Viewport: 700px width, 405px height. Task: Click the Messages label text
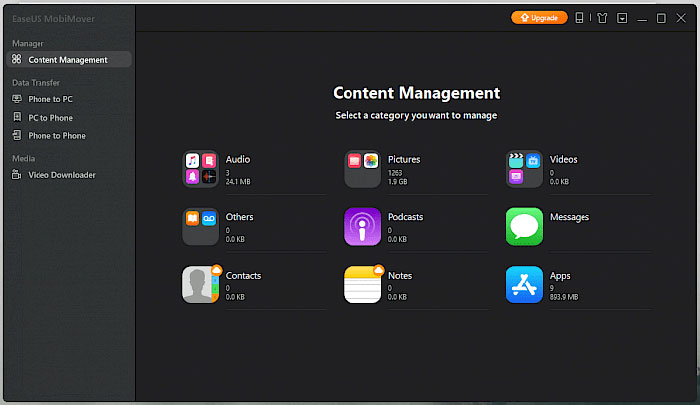[x=569, y=217]
